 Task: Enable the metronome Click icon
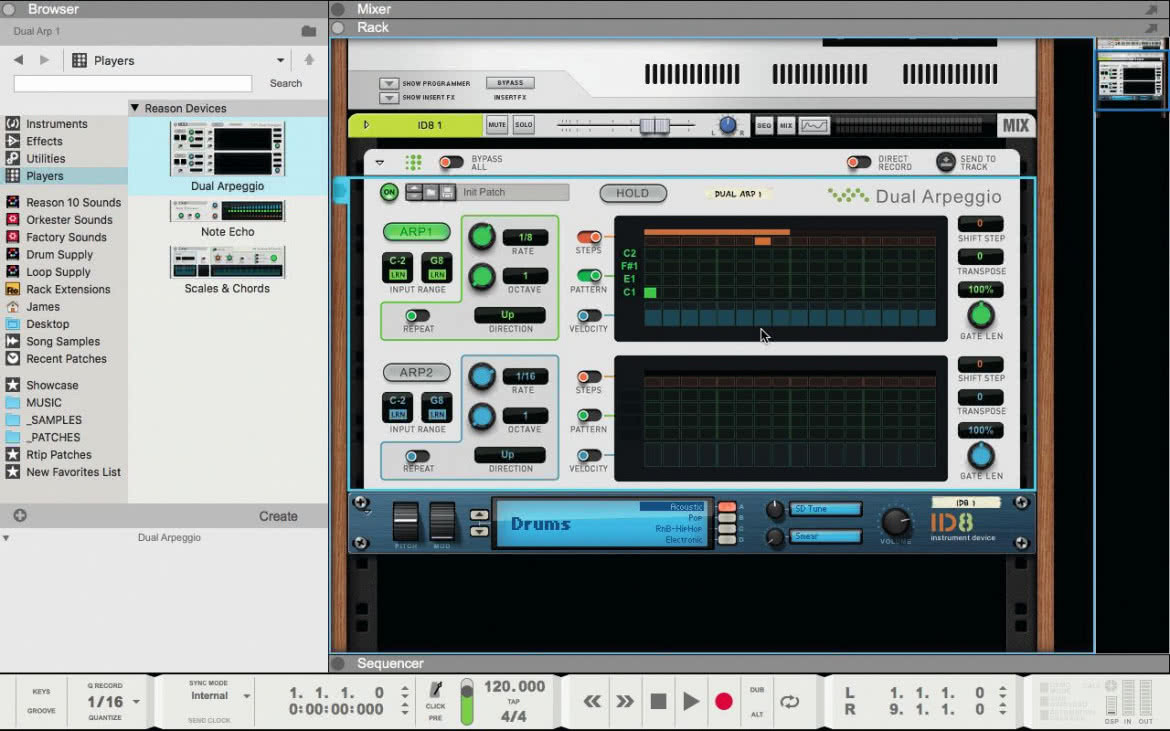[436, 690]
